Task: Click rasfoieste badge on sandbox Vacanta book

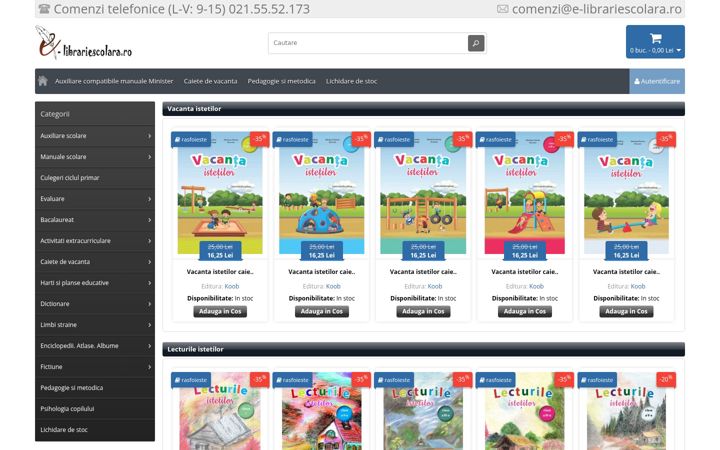Action: click(191, 140)
